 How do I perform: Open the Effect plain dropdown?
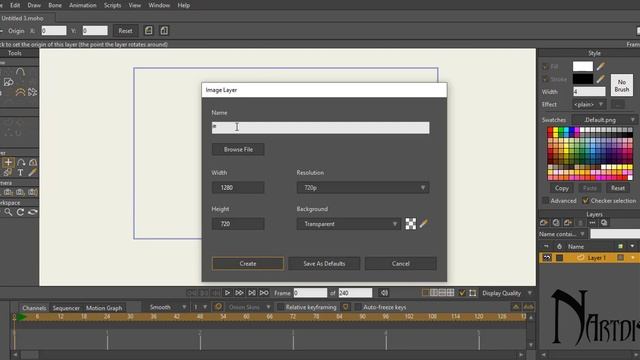point(589,104)
